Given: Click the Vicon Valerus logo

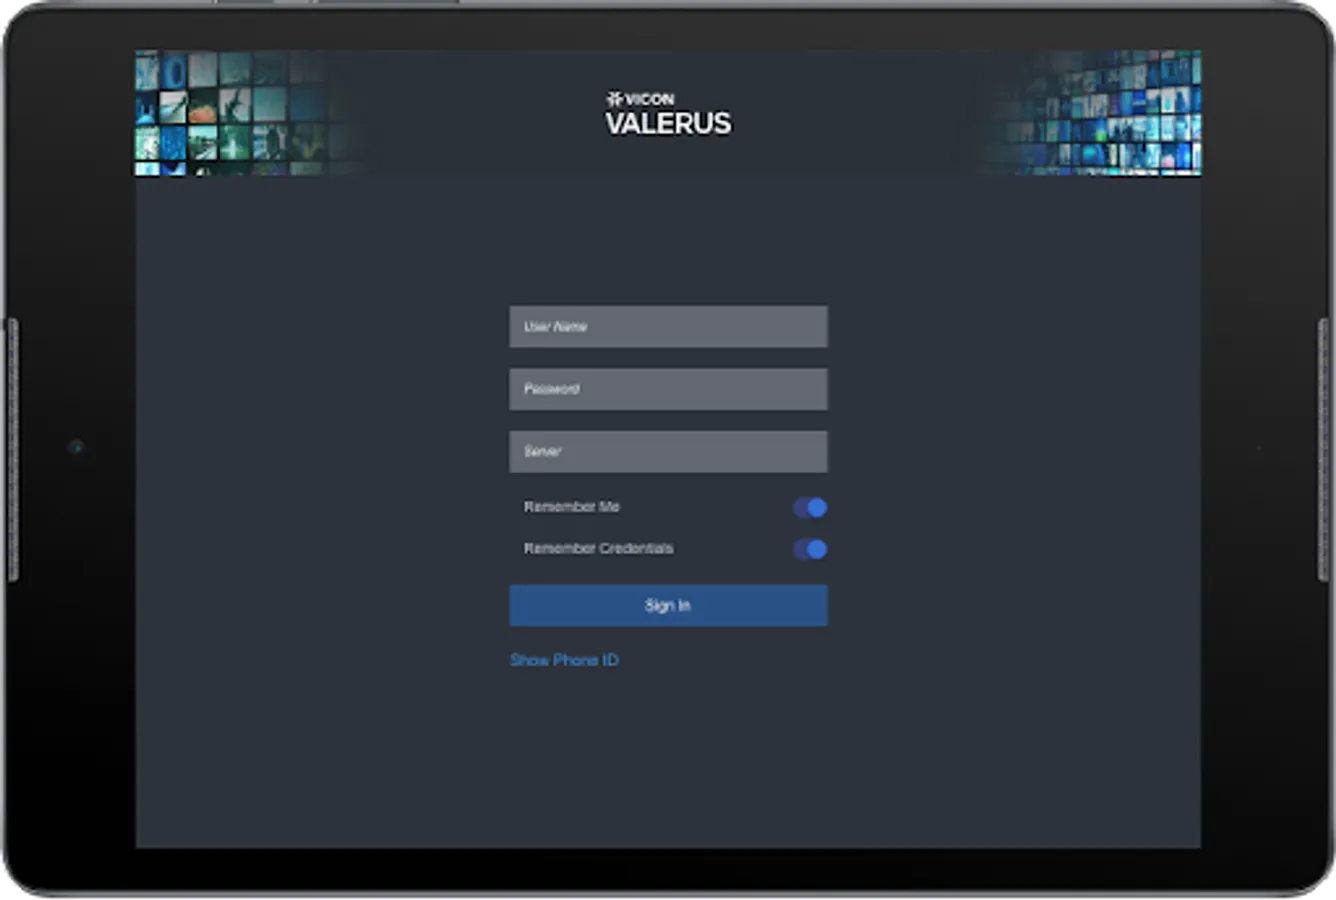Looking at the screenshot, I should click(668, 114).
